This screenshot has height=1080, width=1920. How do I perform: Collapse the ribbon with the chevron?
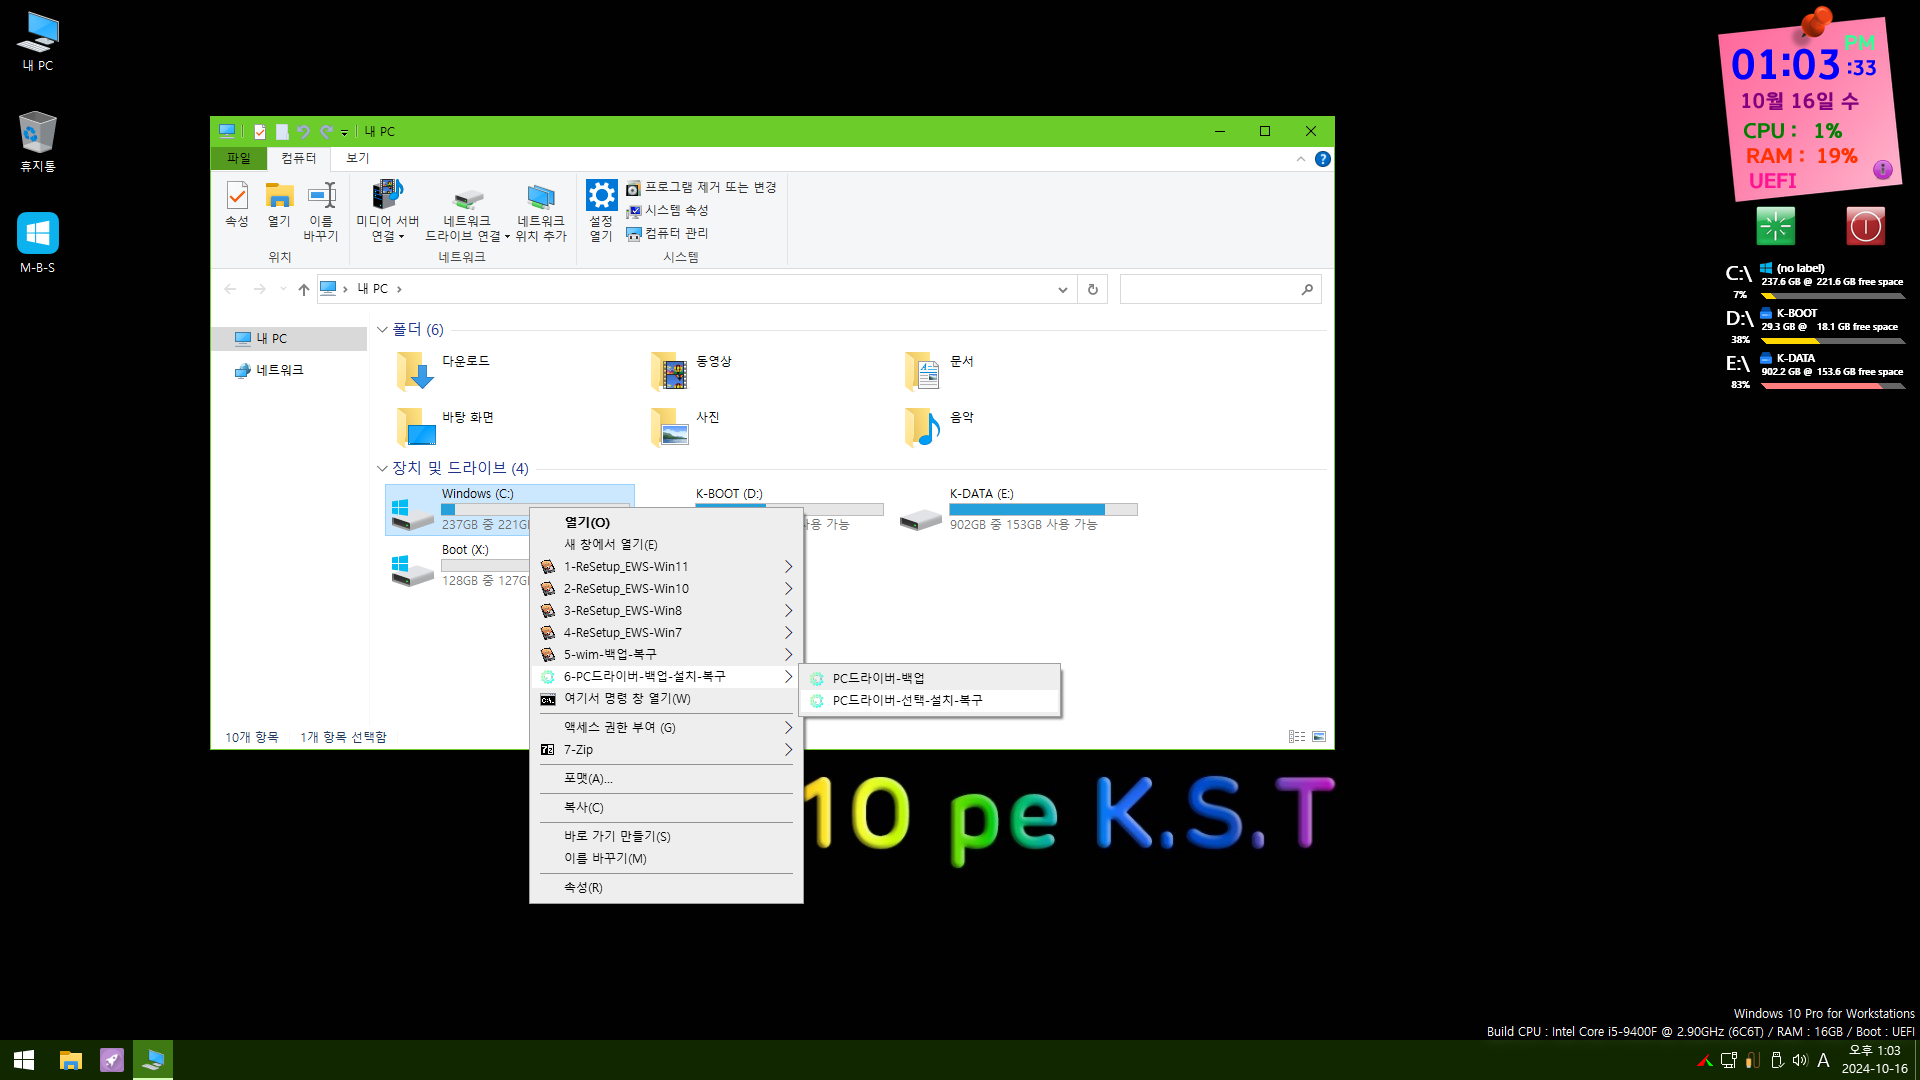click(1300, 159)
